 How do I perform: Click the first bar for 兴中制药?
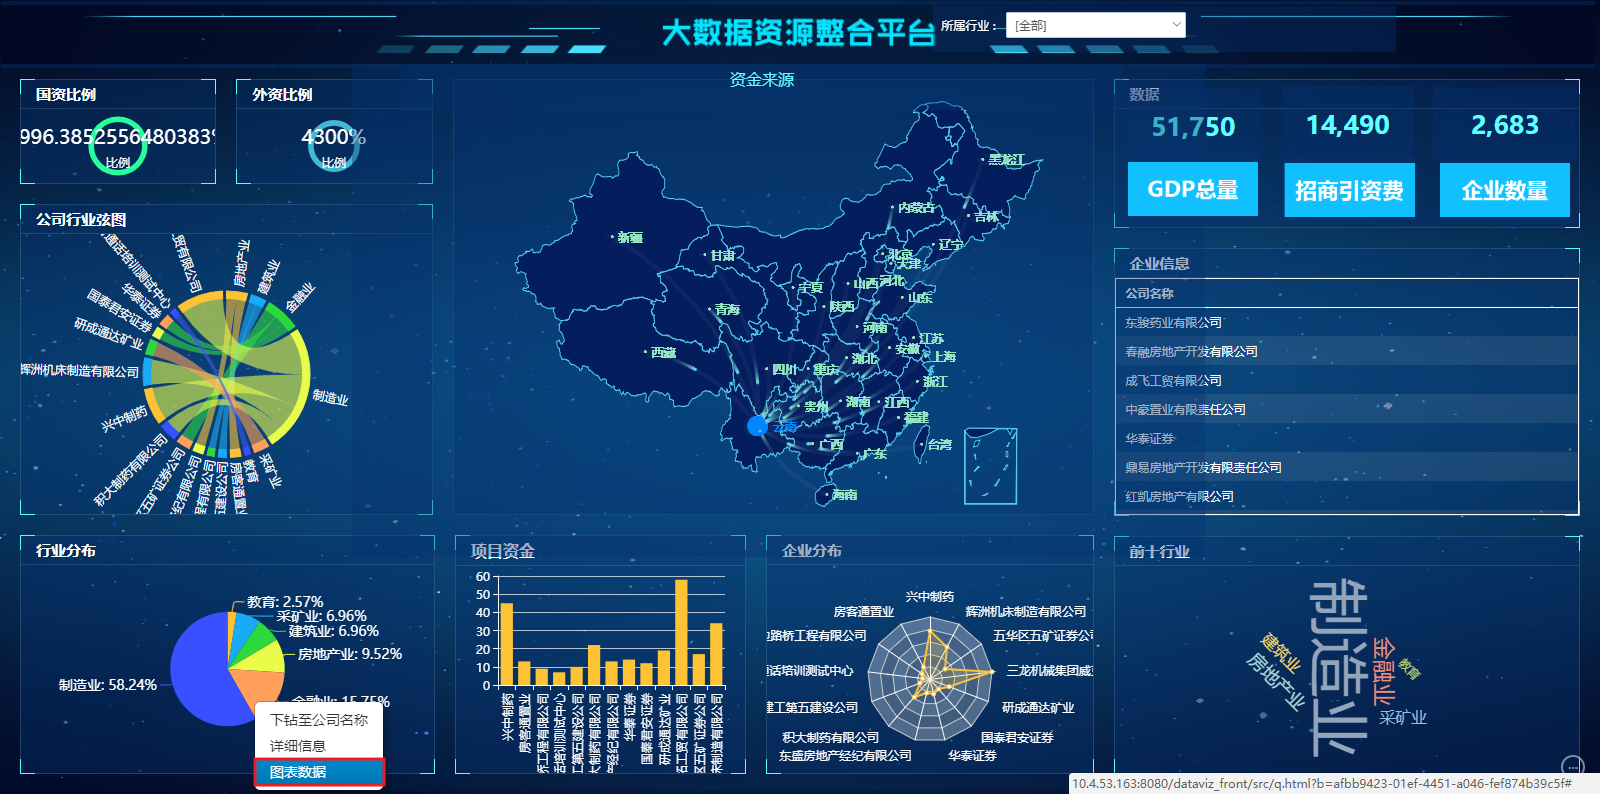(506, 644)
